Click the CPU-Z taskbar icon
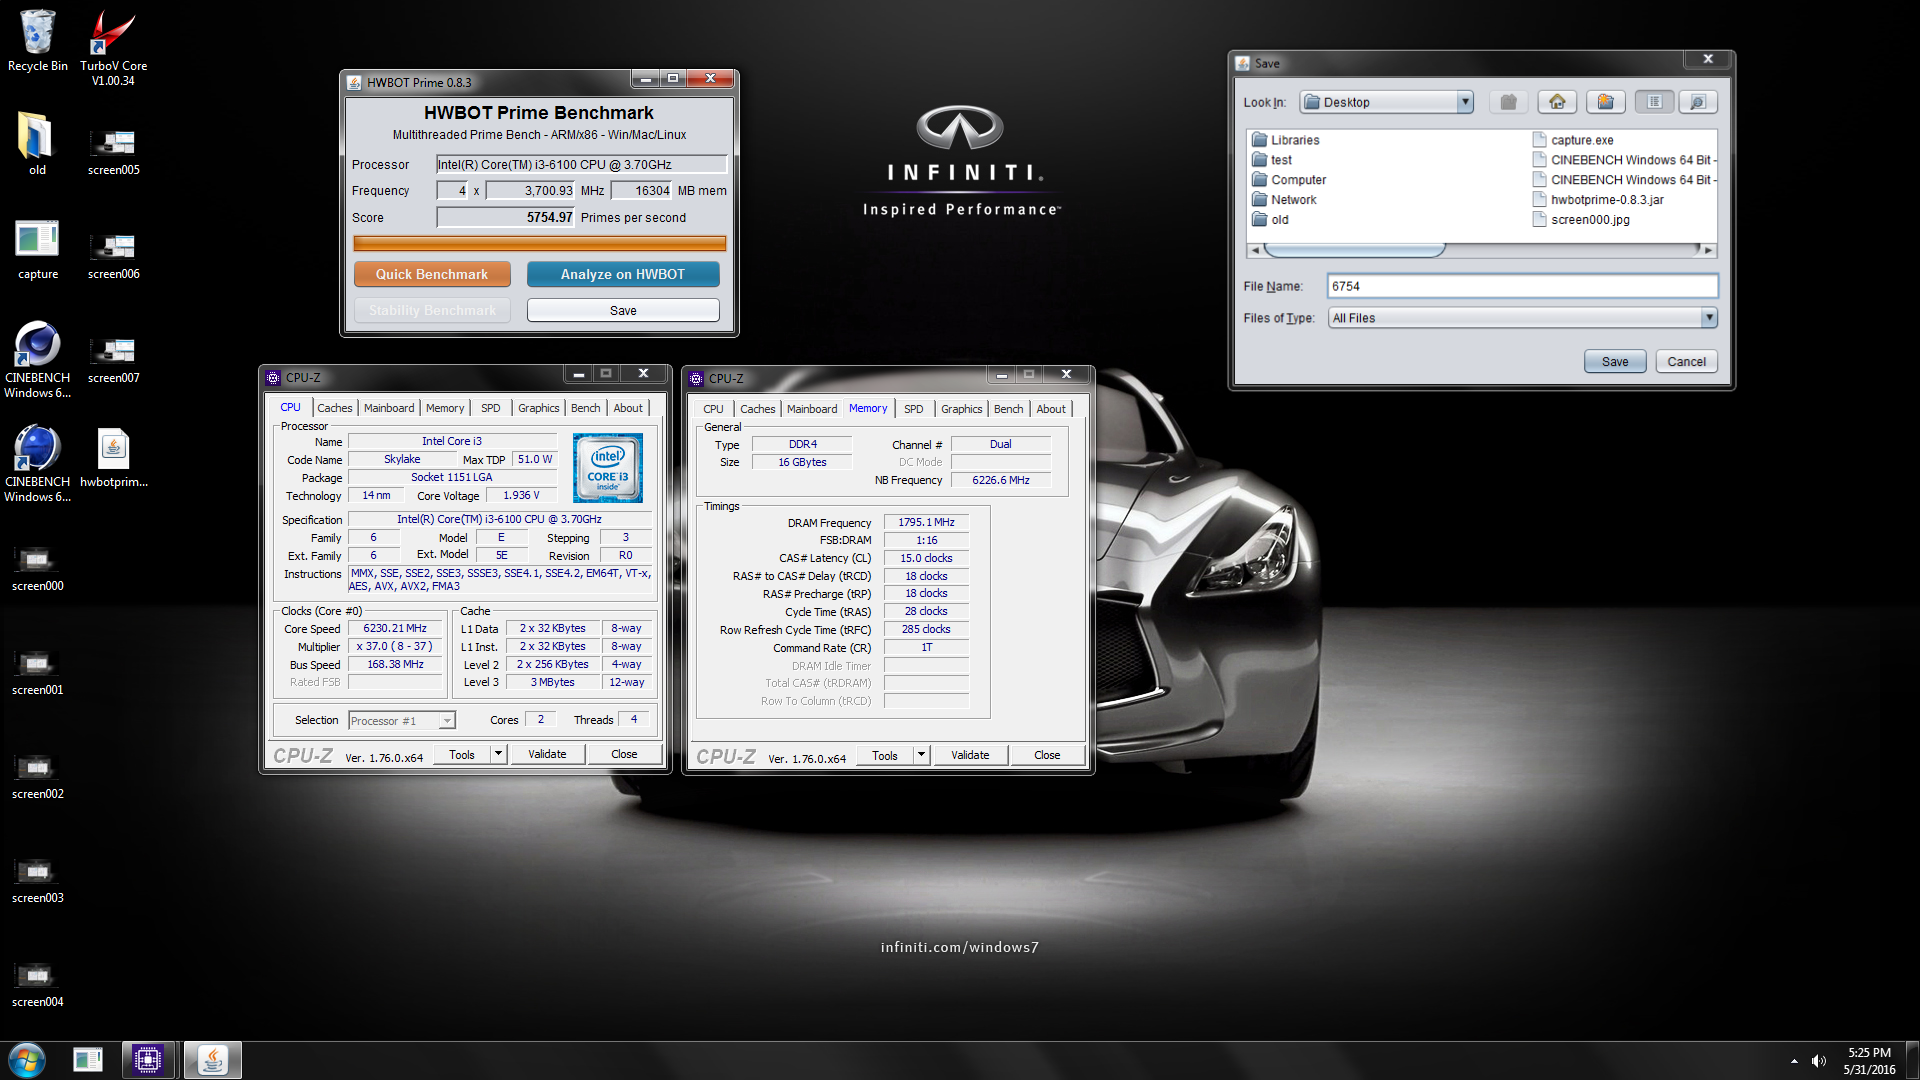Image resolution: width=1920 pixels, height=1080 pixels. (148, 1060)
